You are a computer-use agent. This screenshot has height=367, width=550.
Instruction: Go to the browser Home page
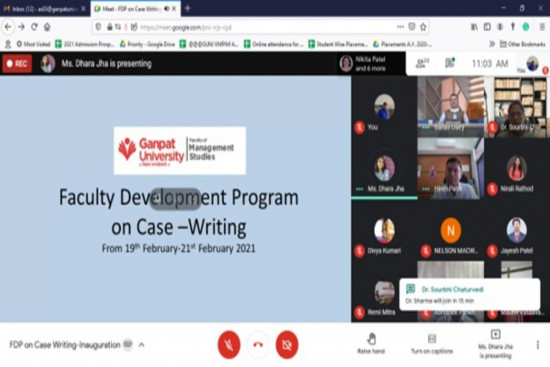pos(47,27)
